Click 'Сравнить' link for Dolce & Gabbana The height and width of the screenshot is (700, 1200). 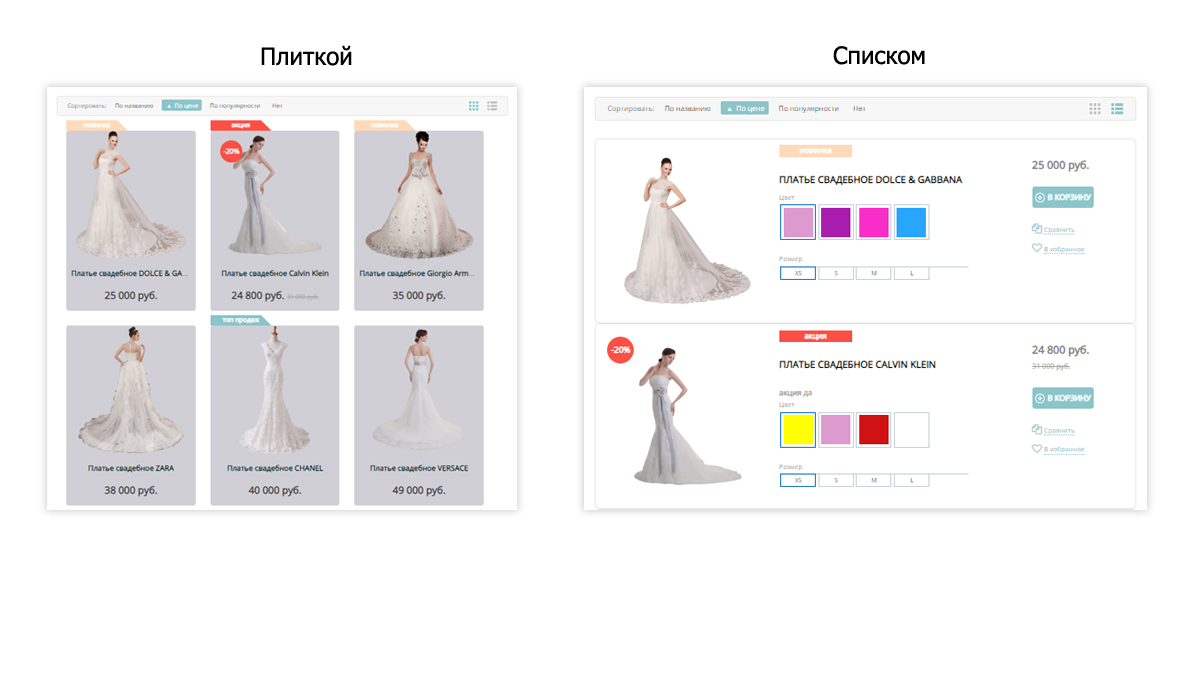click(1059, 229)
